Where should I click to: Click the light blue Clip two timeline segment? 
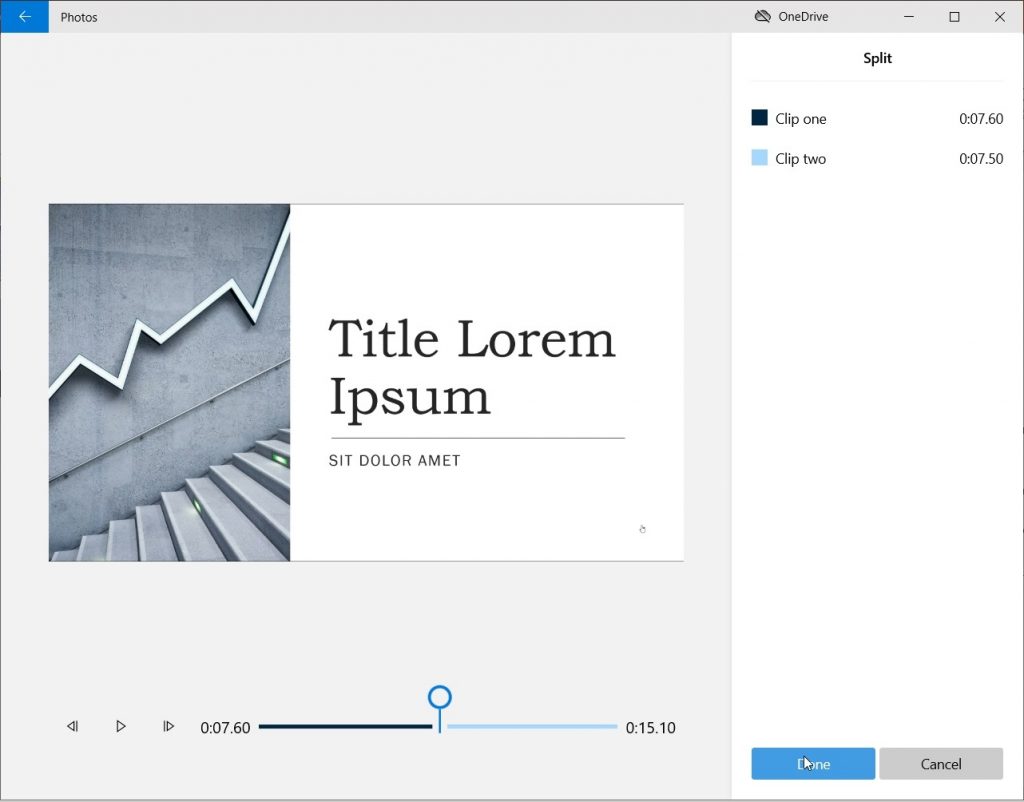tap(532, 726)
